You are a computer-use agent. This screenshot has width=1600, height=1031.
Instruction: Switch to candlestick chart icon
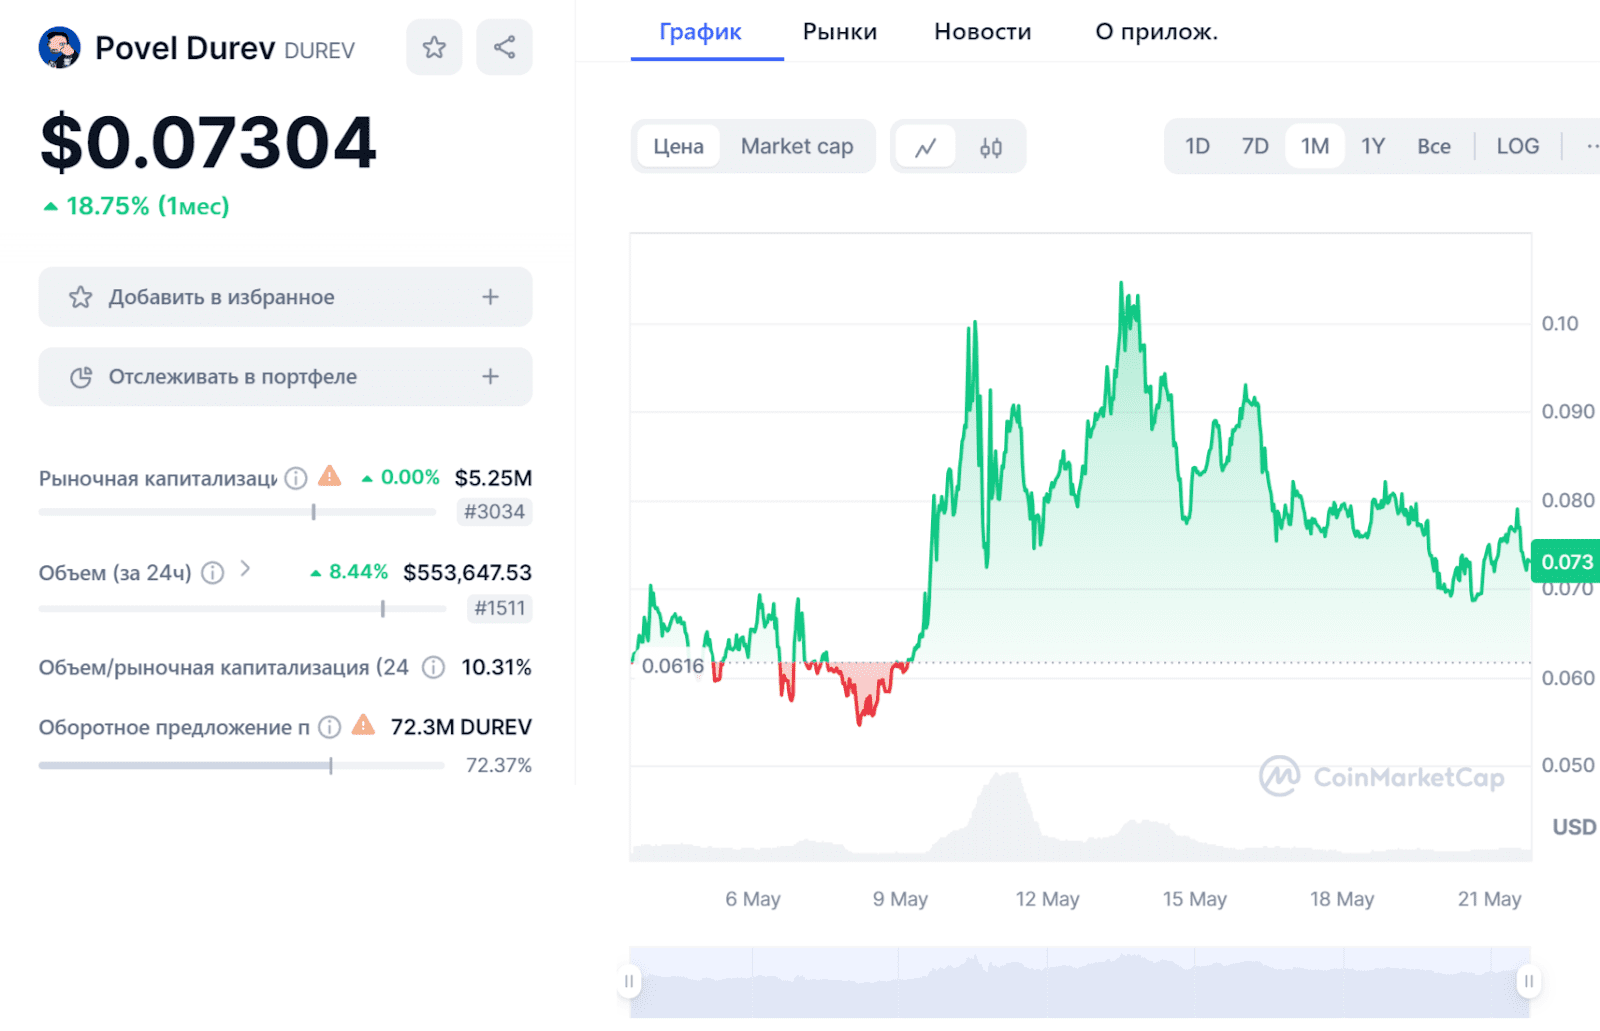991,147
